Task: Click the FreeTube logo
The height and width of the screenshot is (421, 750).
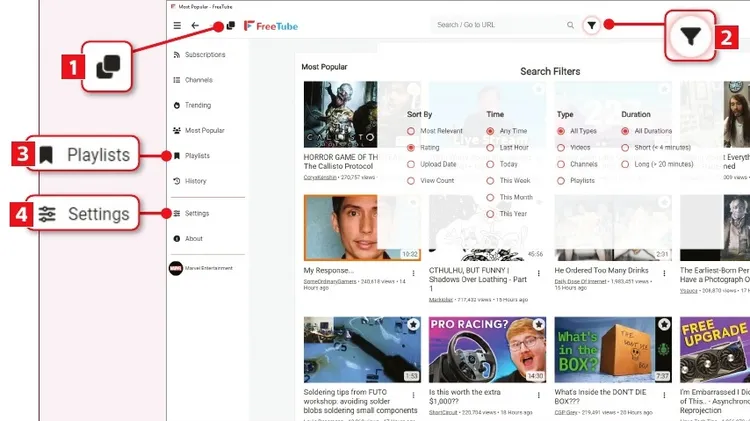Action: coord(271,26)
